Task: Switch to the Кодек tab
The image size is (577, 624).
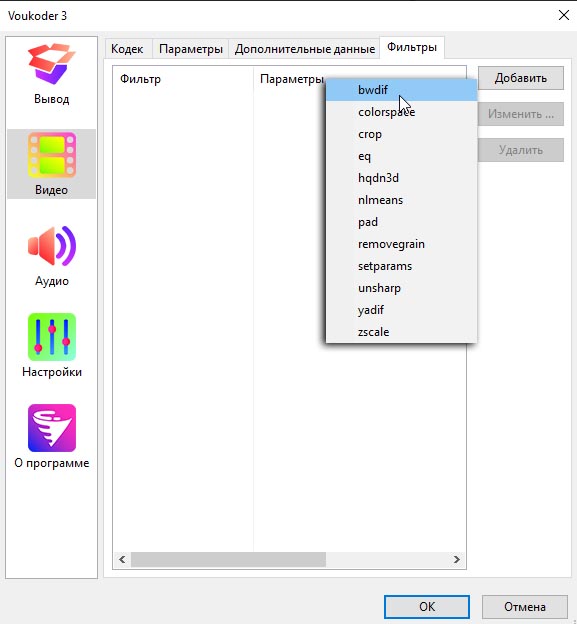Action: point(127,49)
